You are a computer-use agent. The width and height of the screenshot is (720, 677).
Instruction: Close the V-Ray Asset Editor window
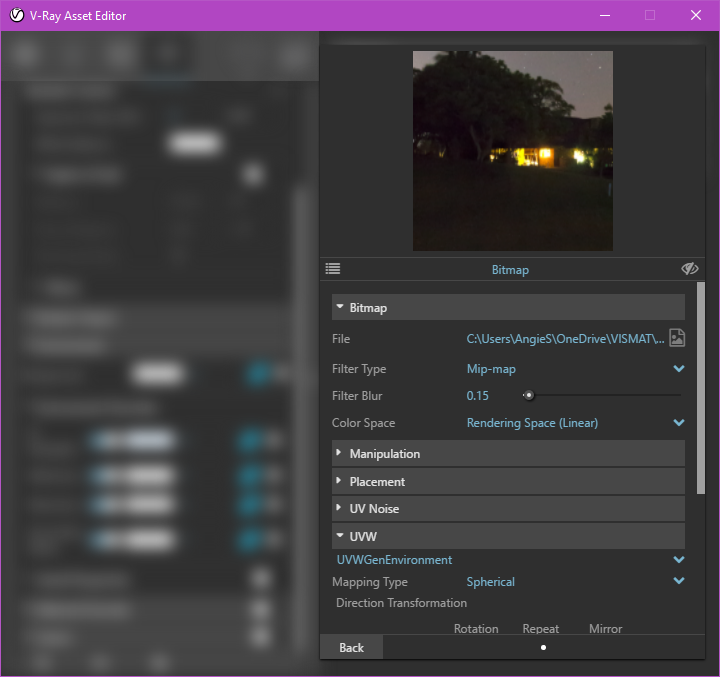click(x=696, y=15)
